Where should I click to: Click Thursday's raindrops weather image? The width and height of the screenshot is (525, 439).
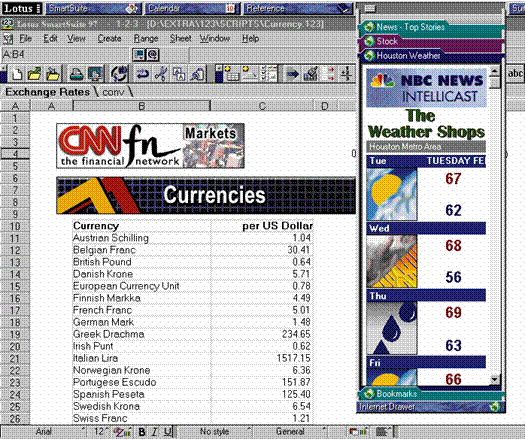[392, 328]
